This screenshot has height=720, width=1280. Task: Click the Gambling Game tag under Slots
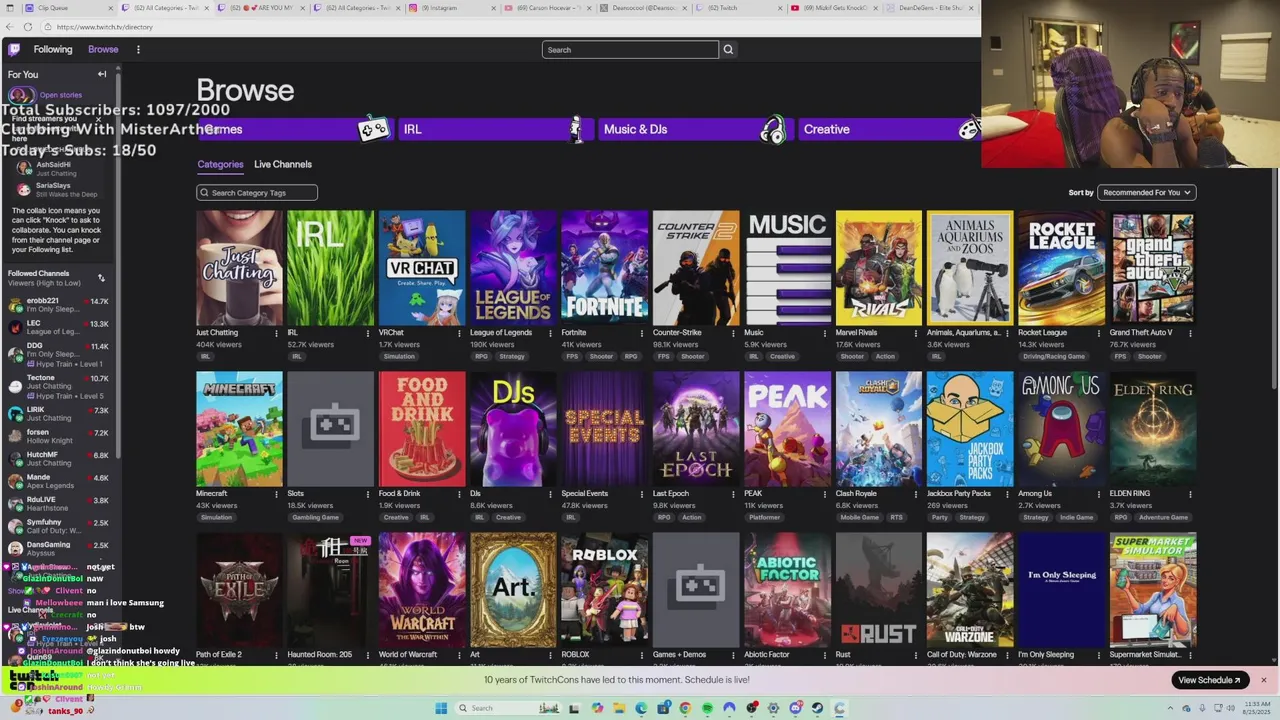[315, 518]
